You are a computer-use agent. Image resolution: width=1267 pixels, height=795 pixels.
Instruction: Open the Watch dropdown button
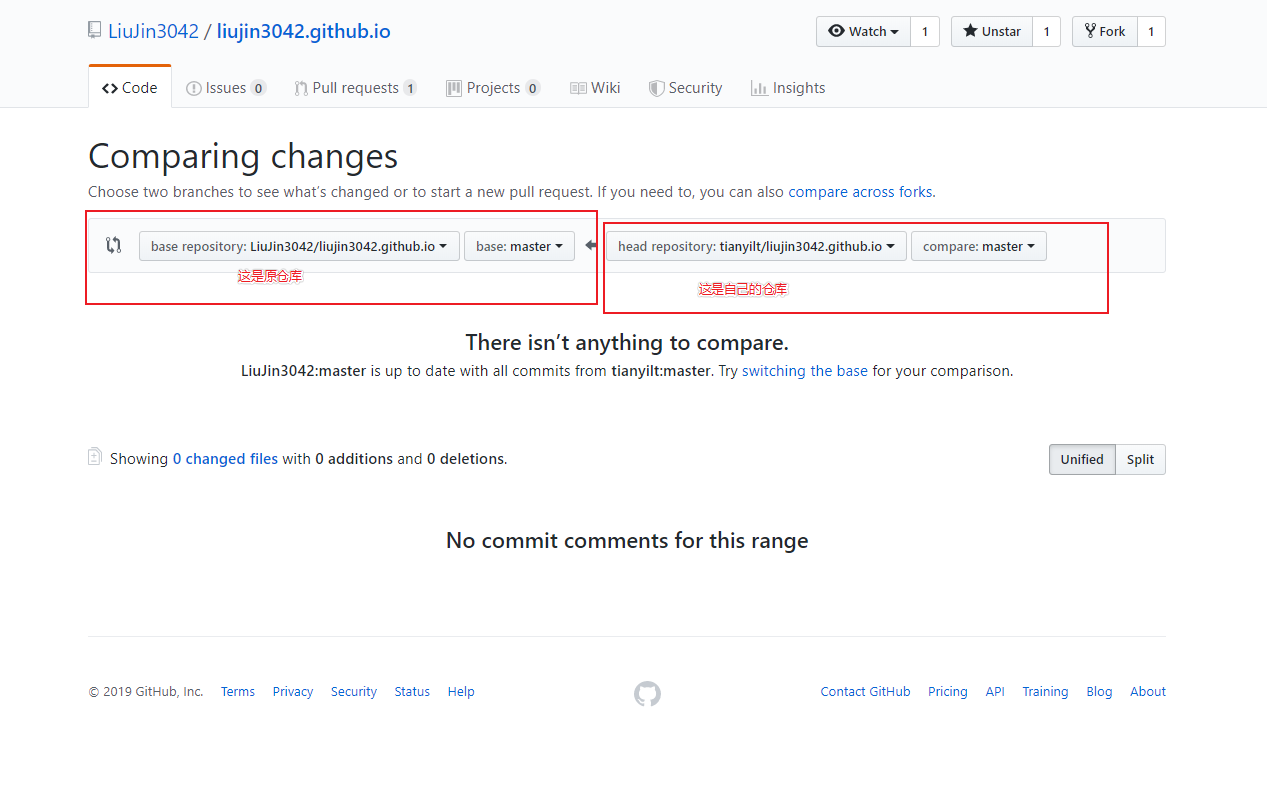(x=863, y=31)
